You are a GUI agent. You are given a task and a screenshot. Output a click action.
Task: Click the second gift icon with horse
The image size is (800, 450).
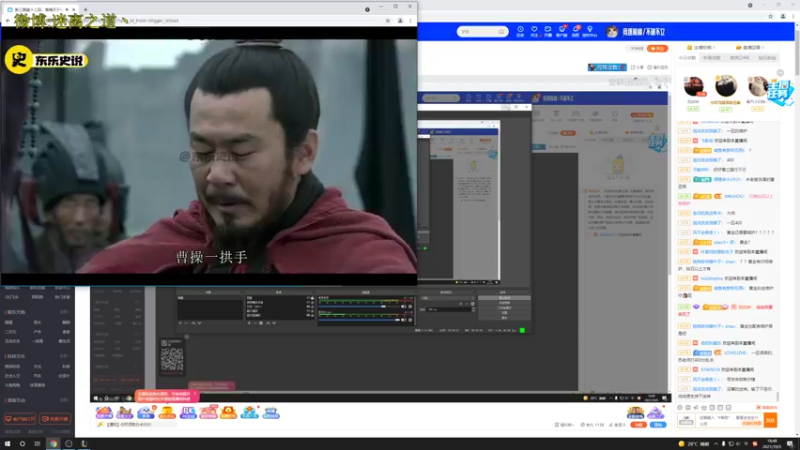[124, 412]
